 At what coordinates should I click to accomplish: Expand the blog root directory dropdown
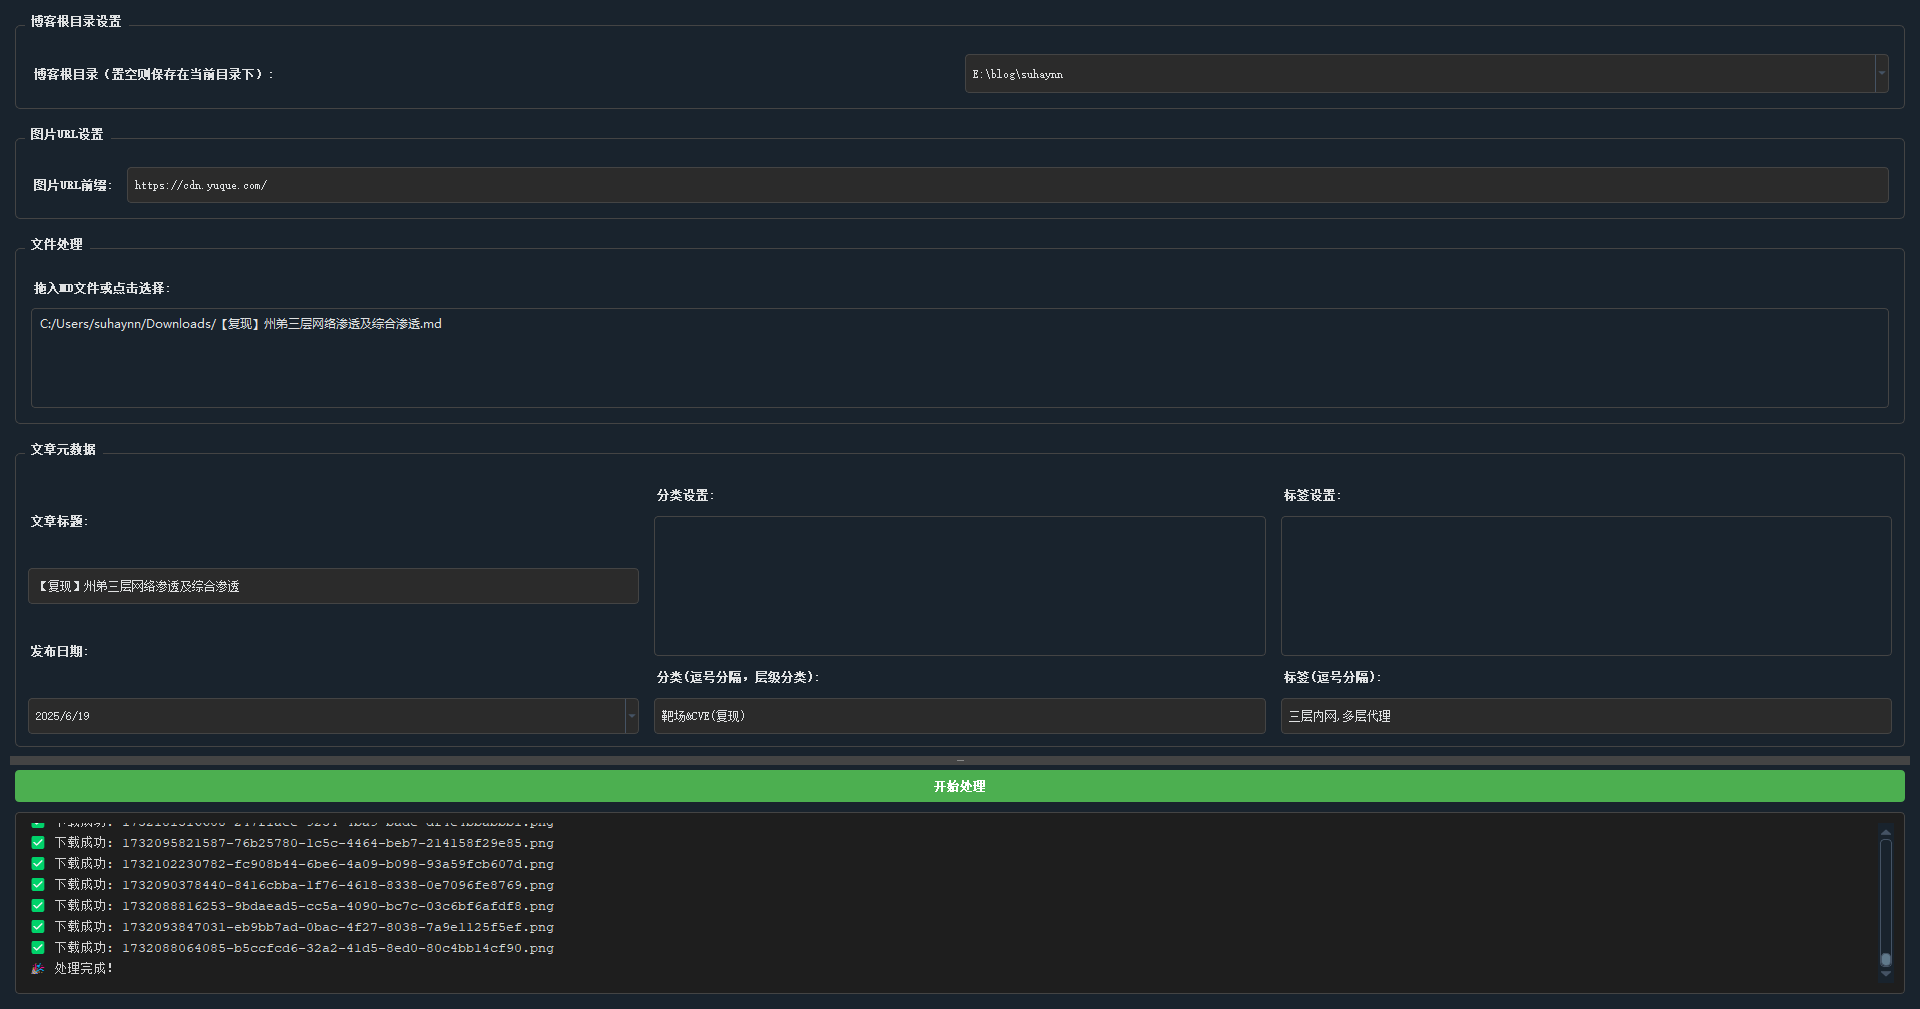pyautogui.click(x=1881, y=74)
